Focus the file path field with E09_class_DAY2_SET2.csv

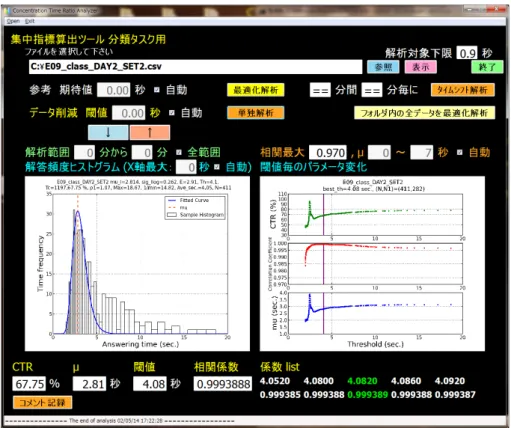coord(195,67)
